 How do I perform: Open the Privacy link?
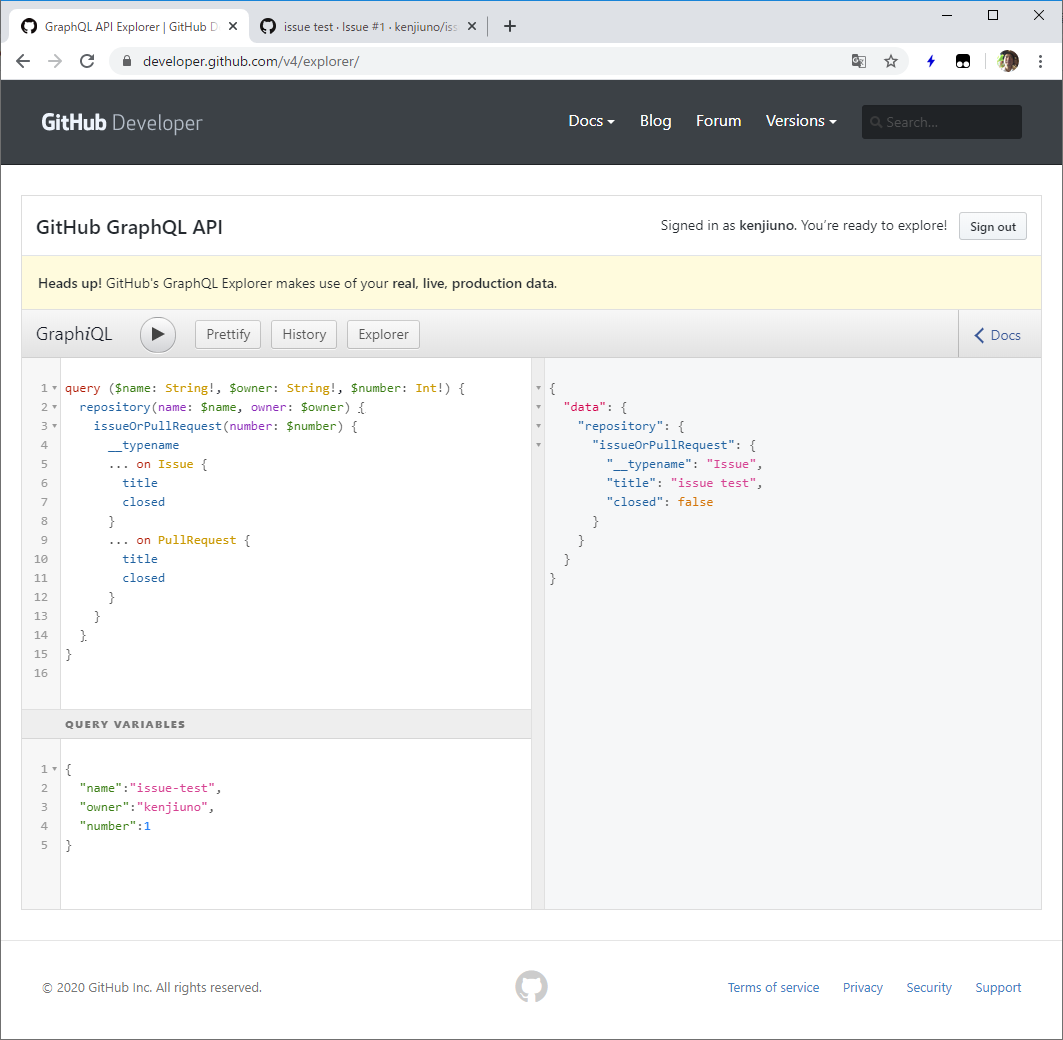point(862,988)
